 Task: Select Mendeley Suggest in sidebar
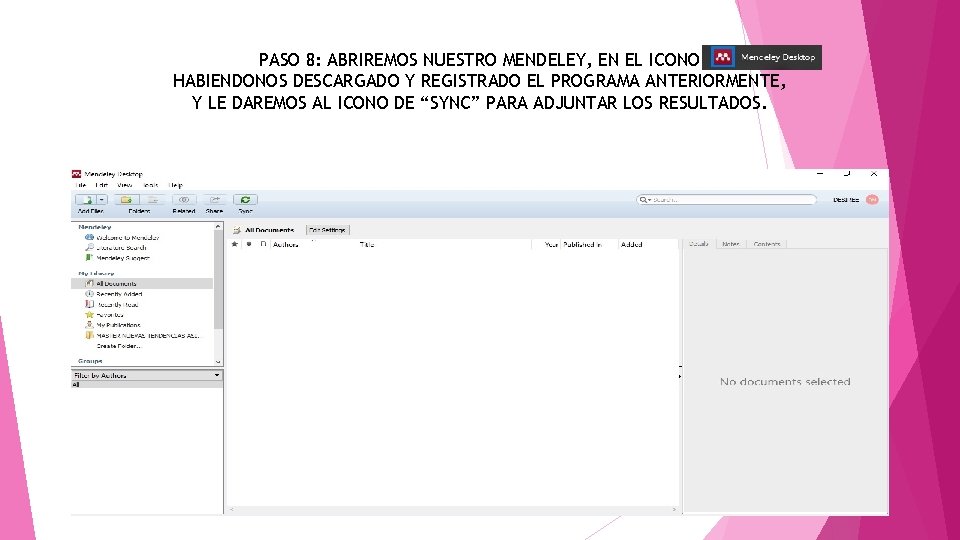(122, 258)
